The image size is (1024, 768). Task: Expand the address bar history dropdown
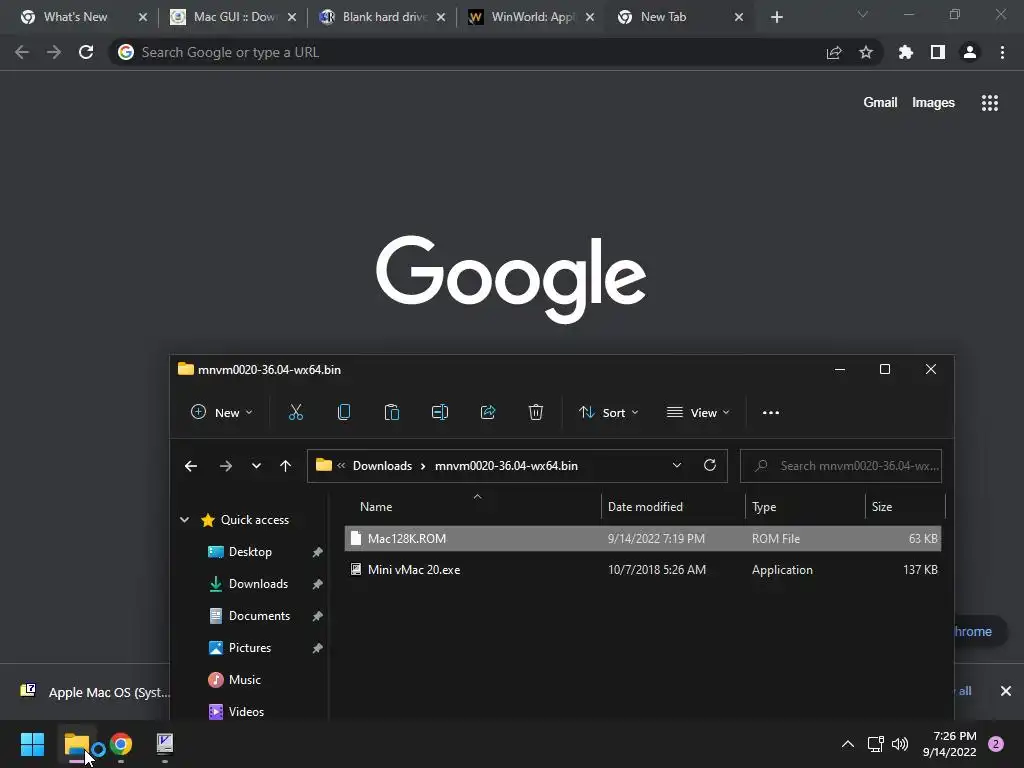click(677, 465)
